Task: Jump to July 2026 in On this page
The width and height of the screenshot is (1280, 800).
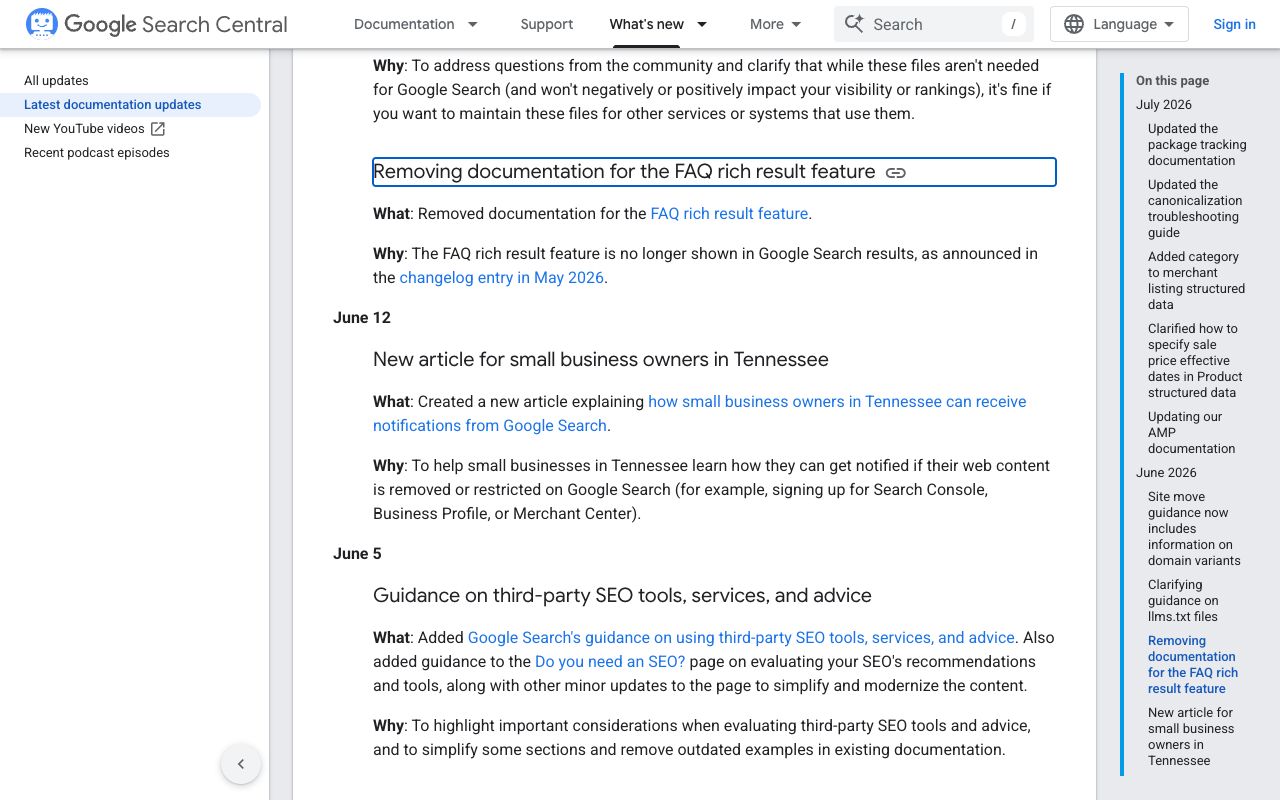Action: pos(1164,104)
